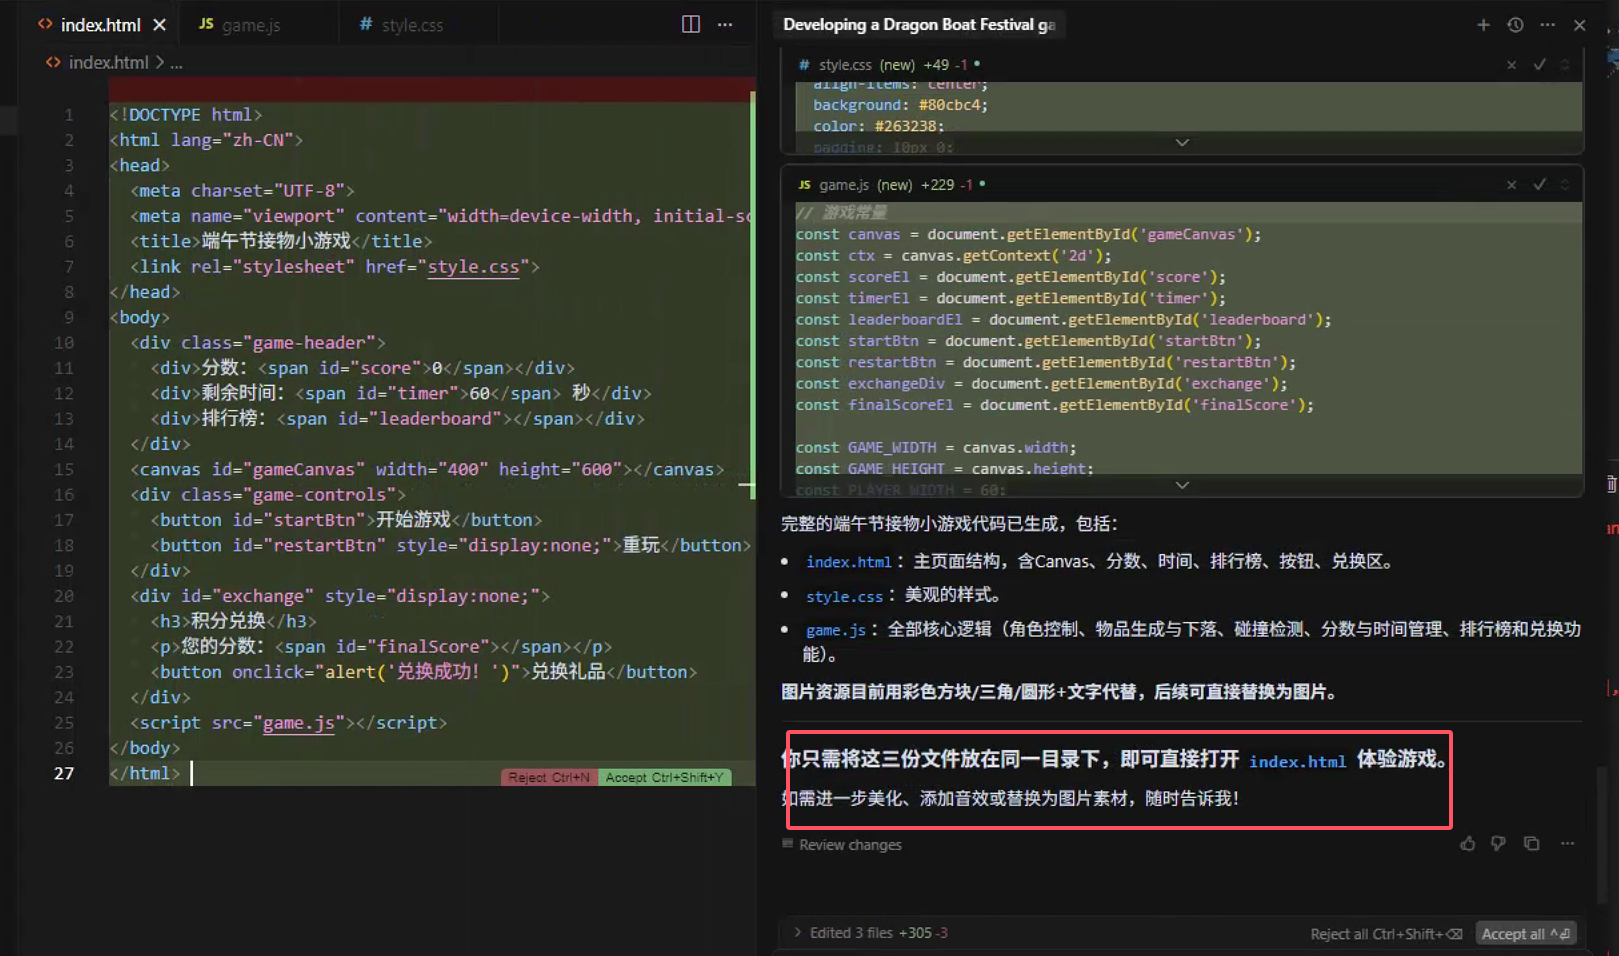Image resolution: width=1619 pixels, height=956 pixels.
Task: Click the background #80cbc4 line in style.css preview
Action: click(x=900, y=105)
